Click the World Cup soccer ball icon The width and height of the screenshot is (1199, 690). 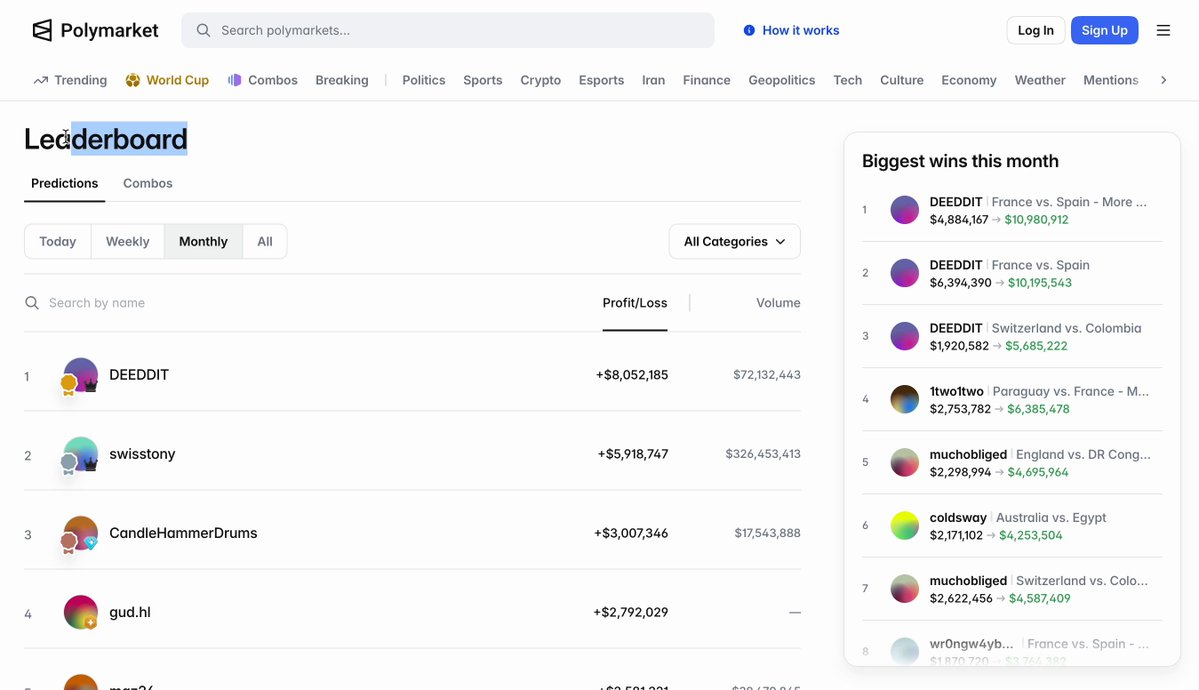[x=133, y=80]
